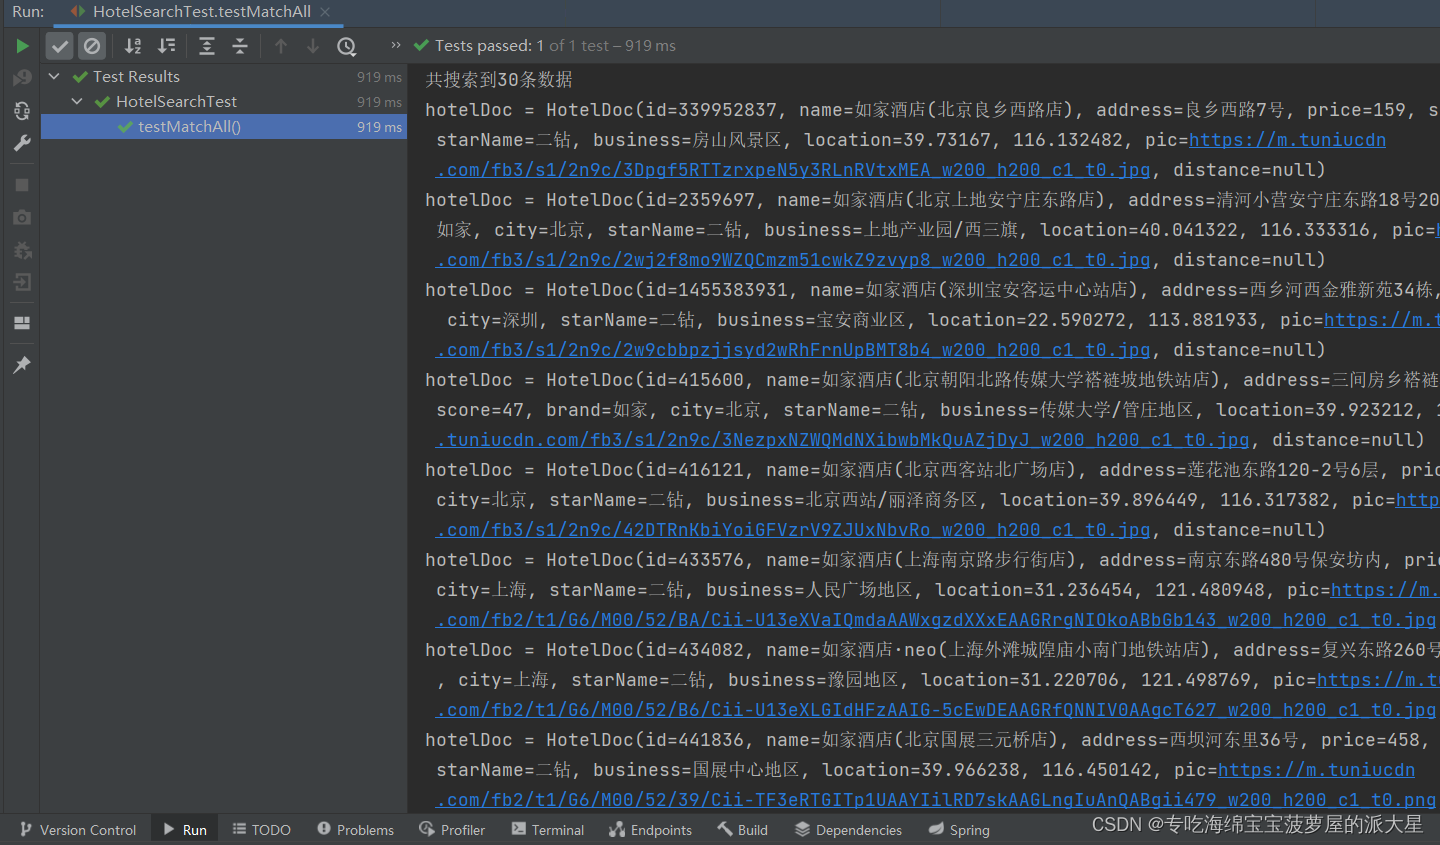
Task: Collapse the HotelSearchTest node
Action: pyautogui.click(x=77, y=101)
